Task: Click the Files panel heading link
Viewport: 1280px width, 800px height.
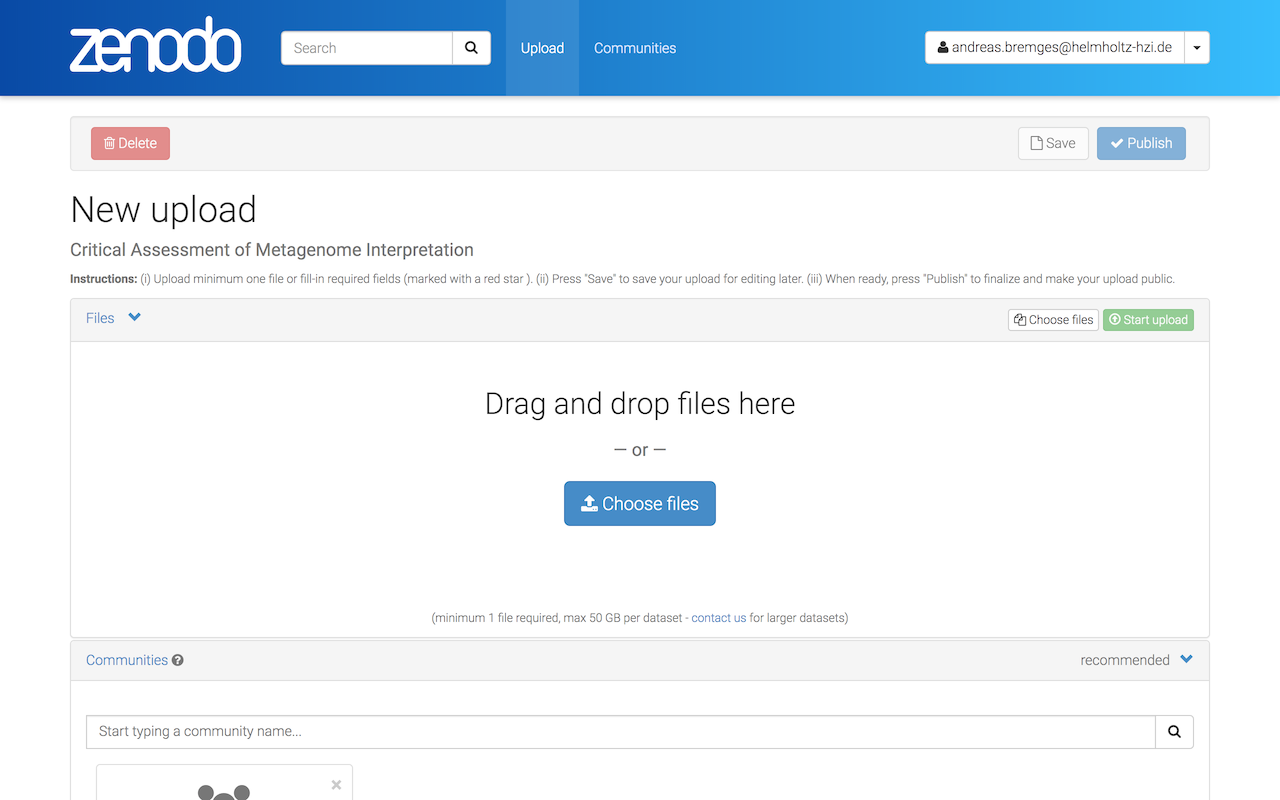Action: [x=100, y=318]
